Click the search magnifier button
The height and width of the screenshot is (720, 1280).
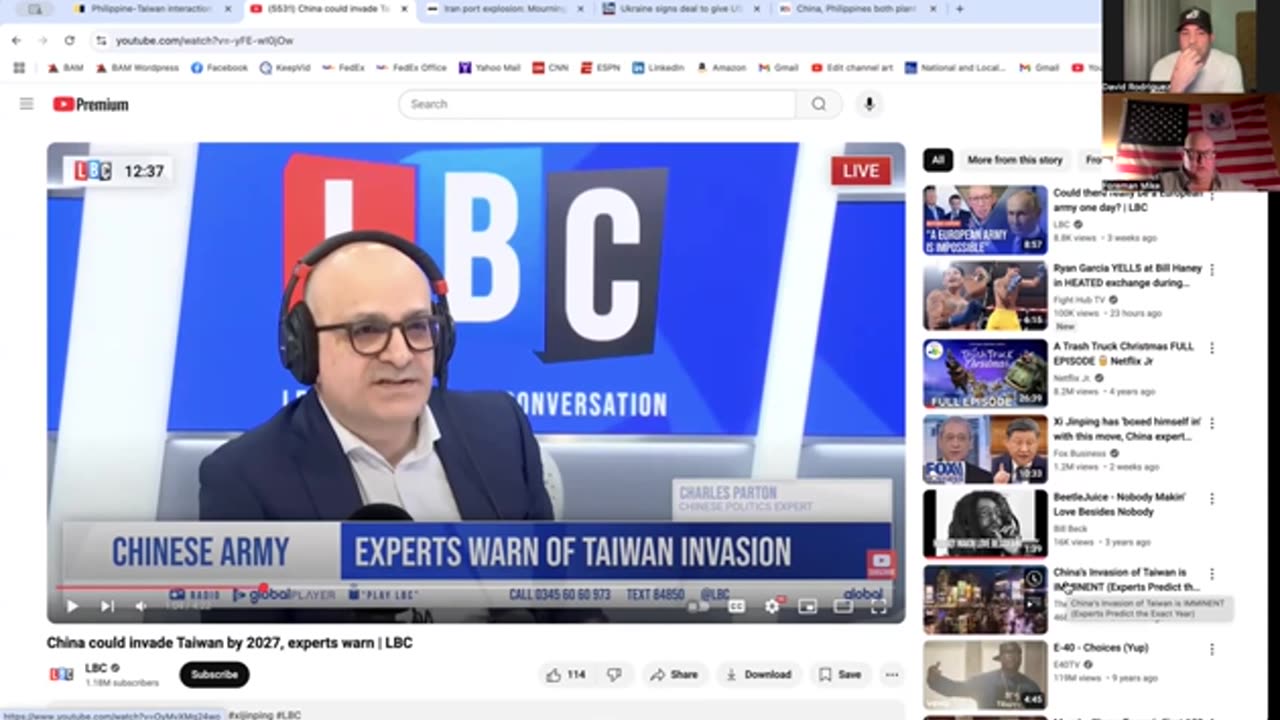(x=819, y=104)
